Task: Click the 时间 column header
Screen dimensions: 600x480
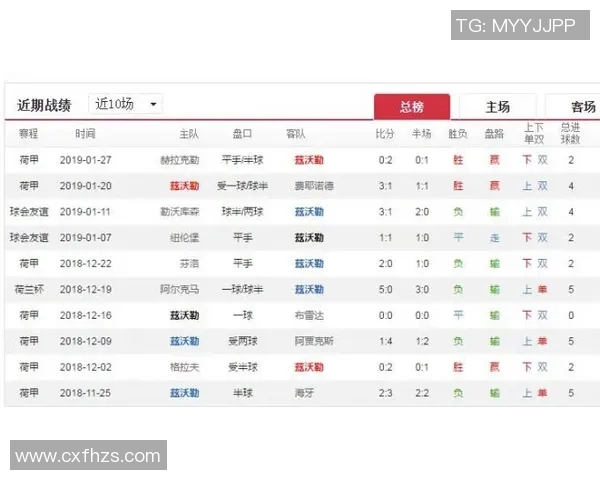Action: pos(85,134)
